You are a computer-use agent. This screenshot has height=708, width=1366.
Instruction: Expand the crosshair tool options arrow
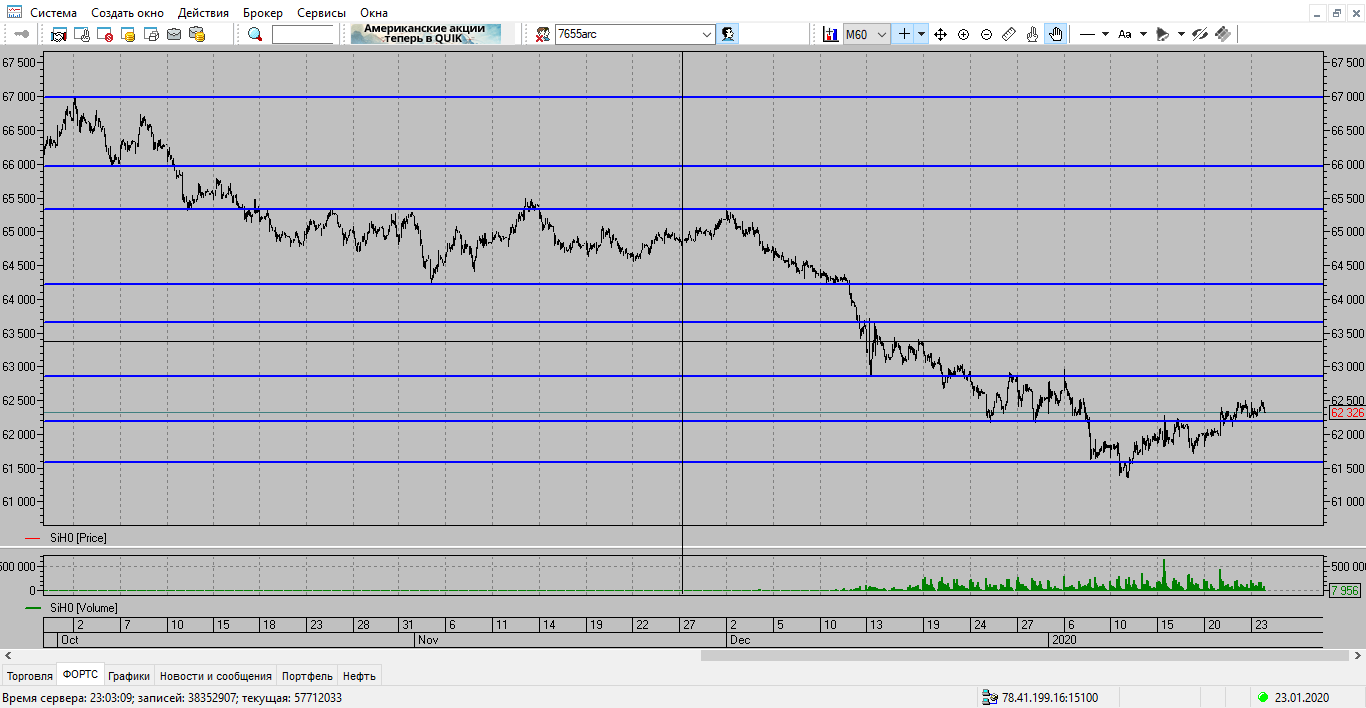[921, 34]
